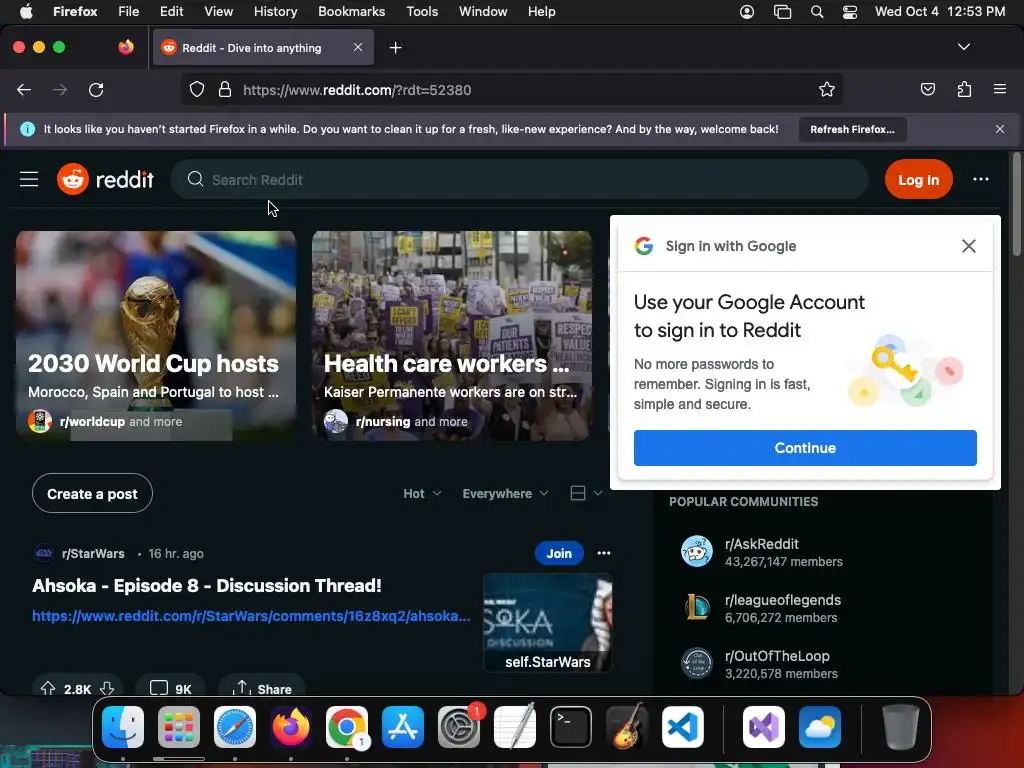
Task: Save page to Pocket
Action: click(927, 89)
